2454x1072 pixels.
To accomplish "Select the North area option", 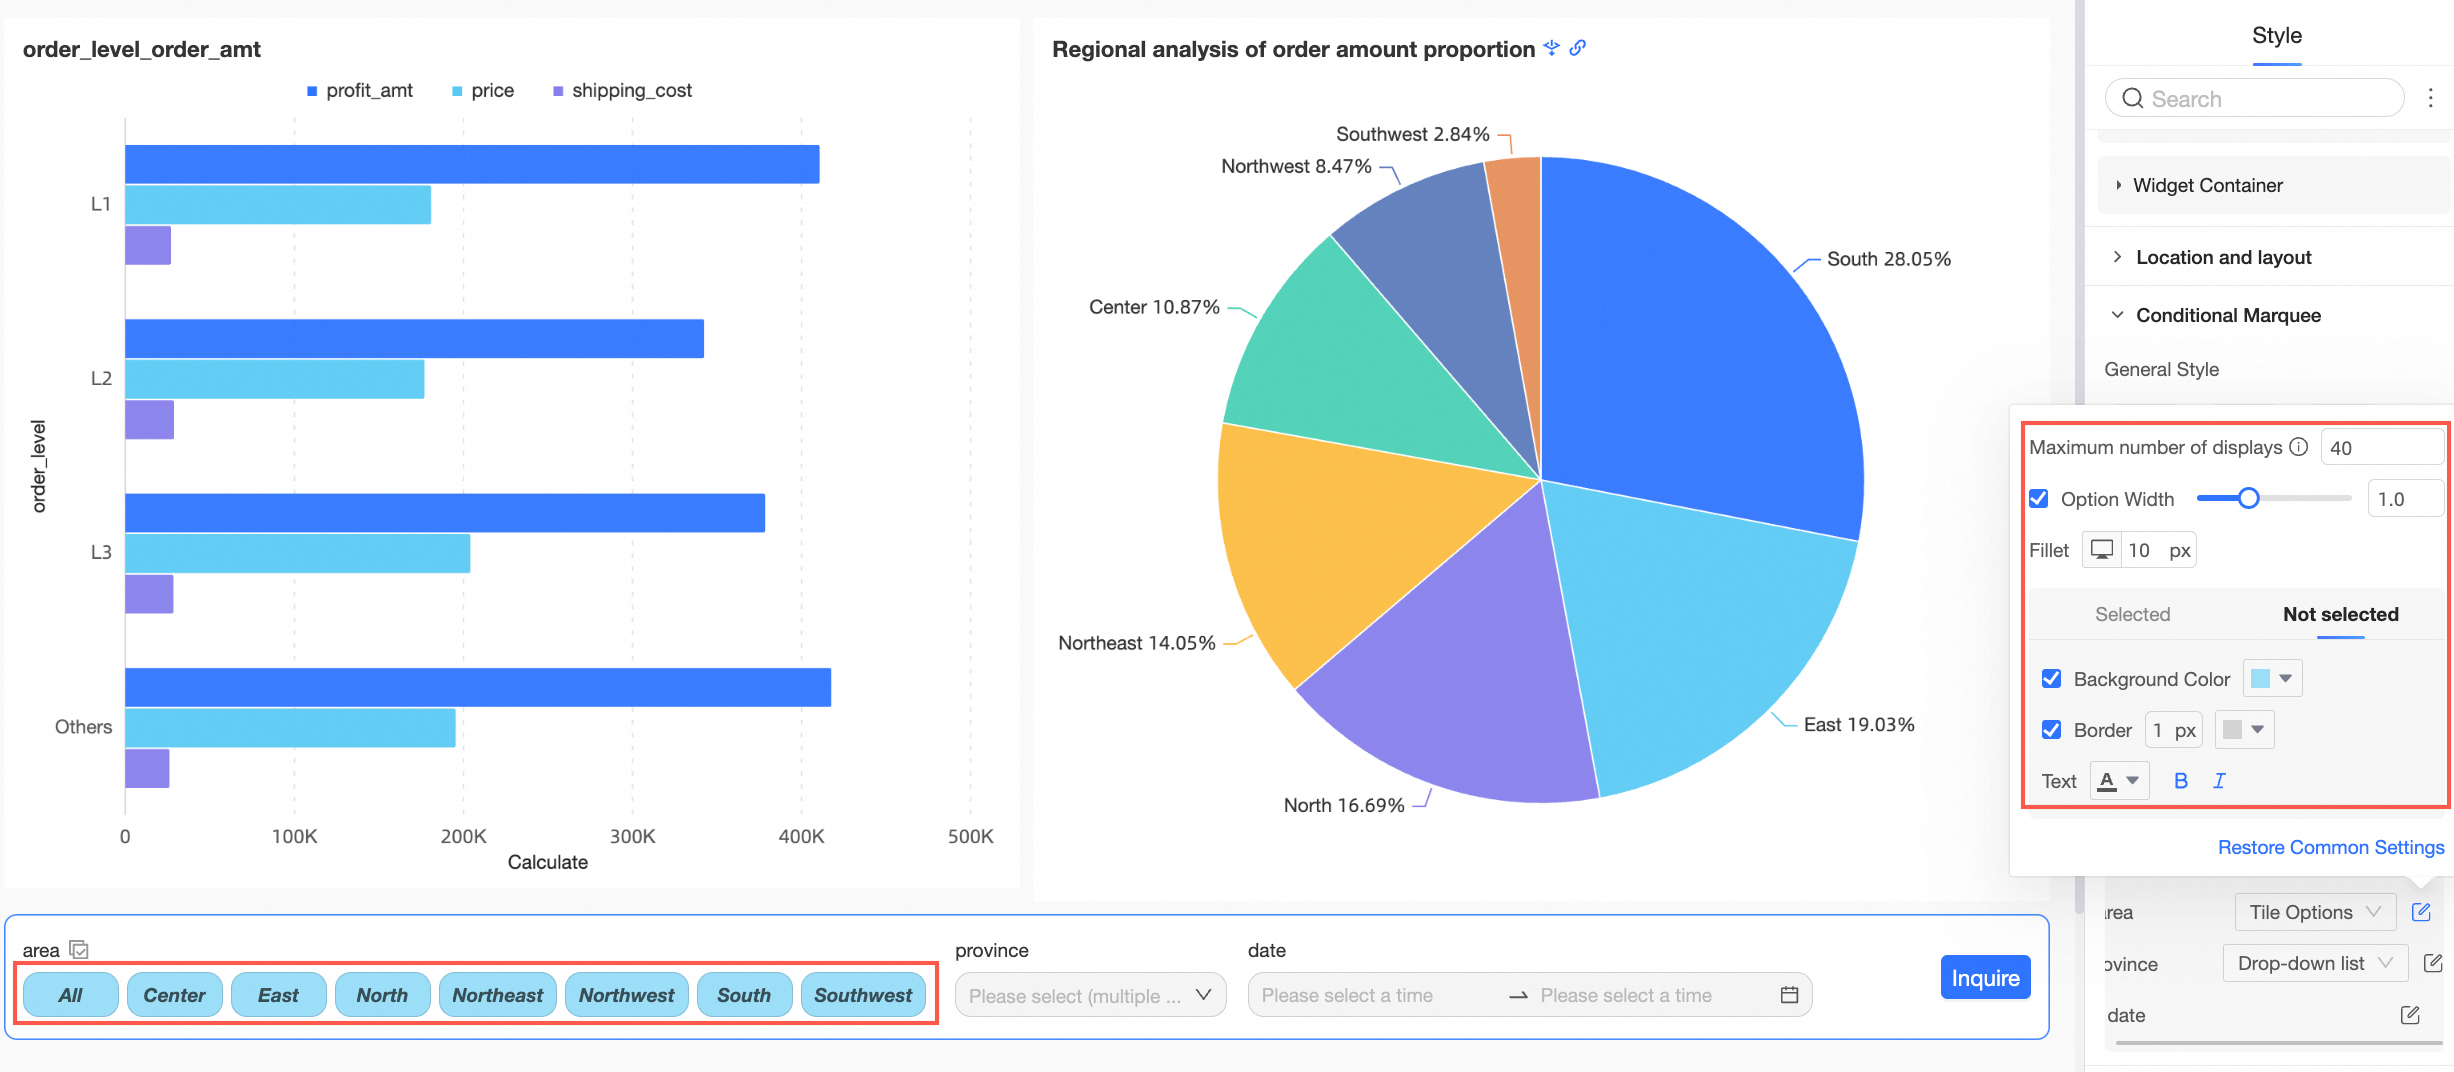I will (382, 995).
